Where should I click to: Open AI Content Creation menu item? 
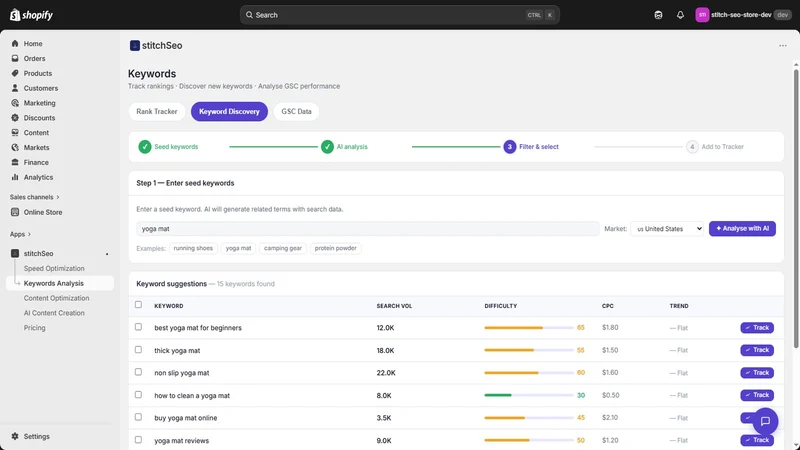click(x=54, y=313)
